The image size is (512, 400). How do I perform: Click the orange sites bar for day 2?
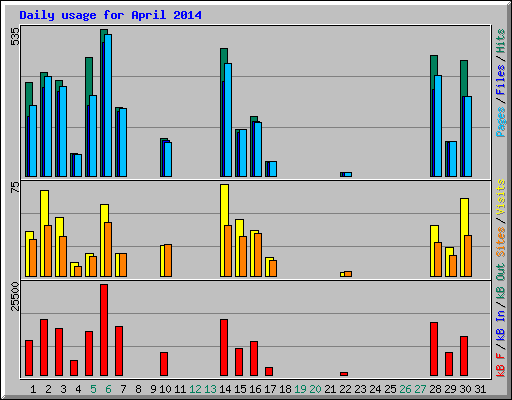(x=48, y=251)
